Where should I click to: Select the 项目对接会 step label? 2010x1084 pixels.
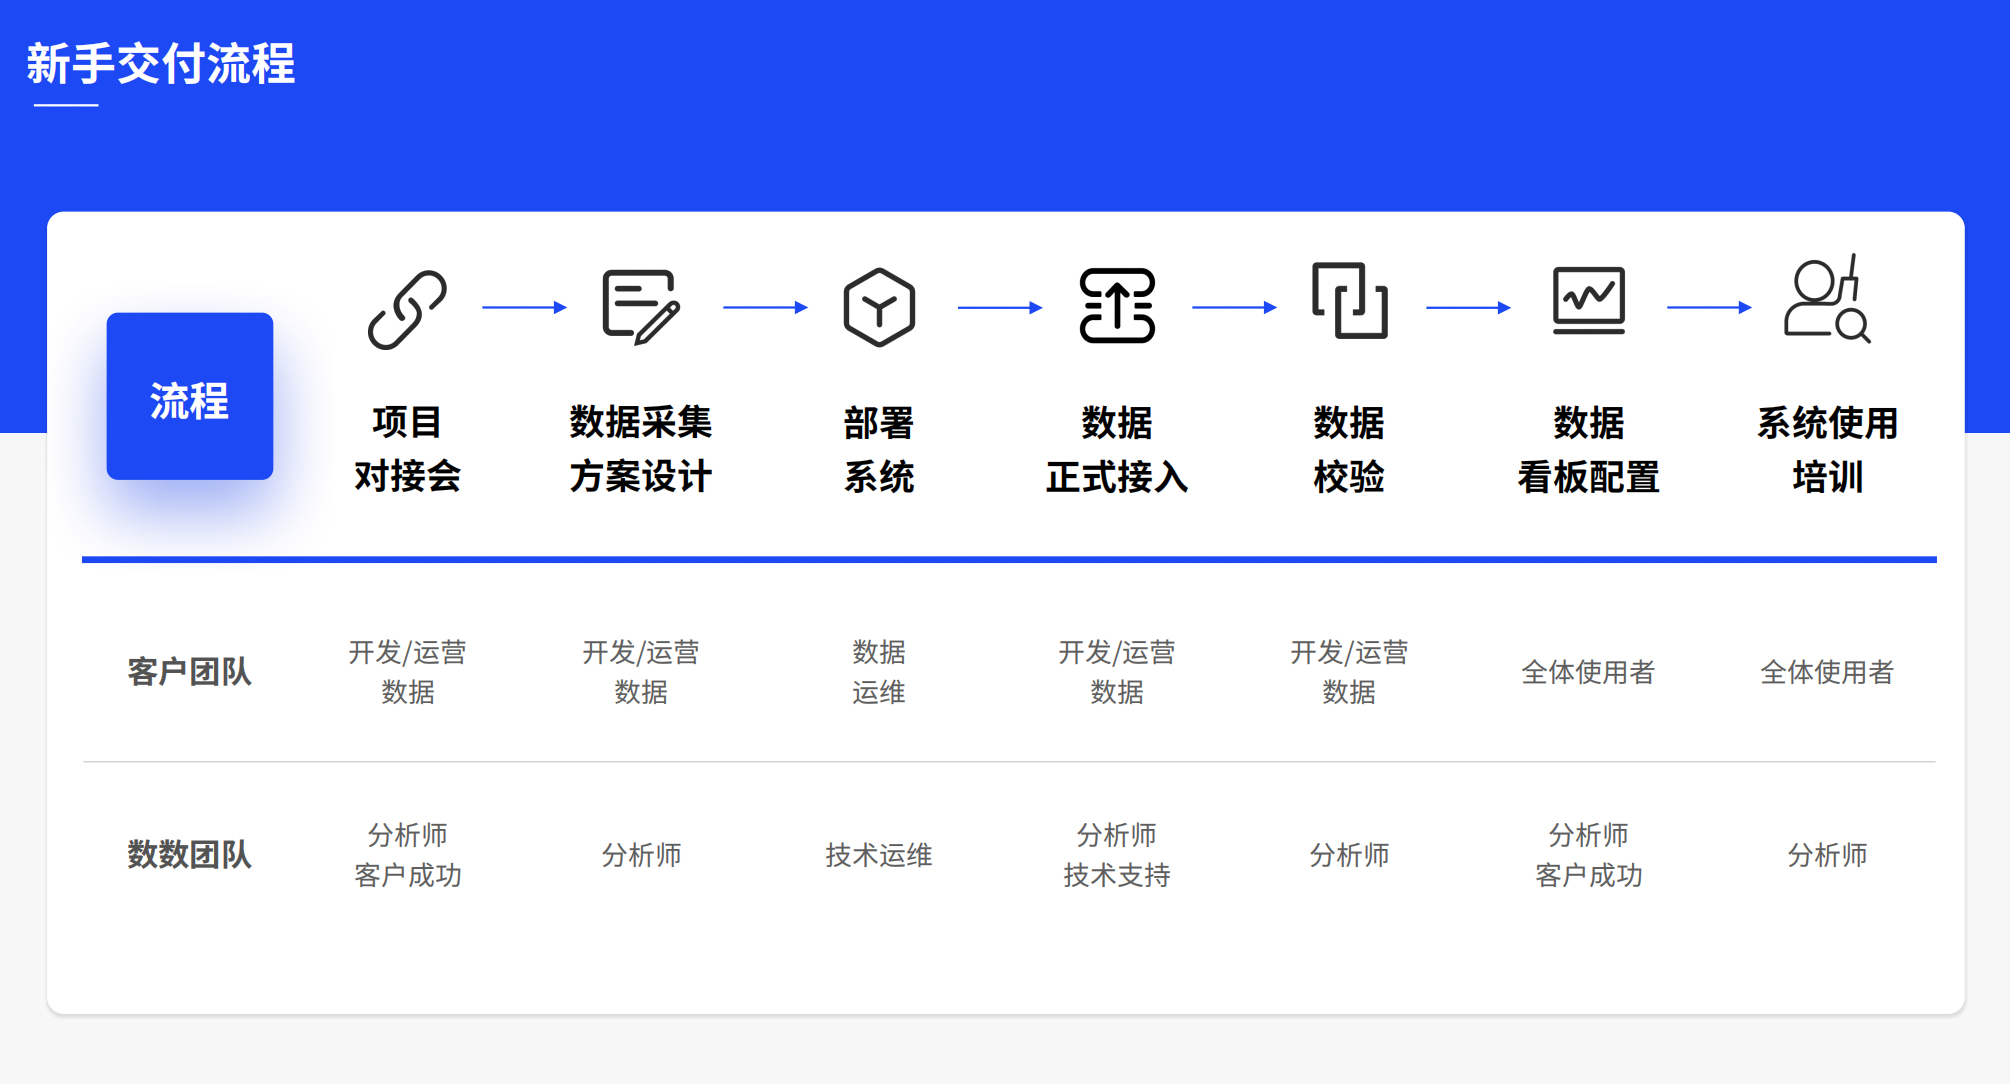tap(407, 449)
